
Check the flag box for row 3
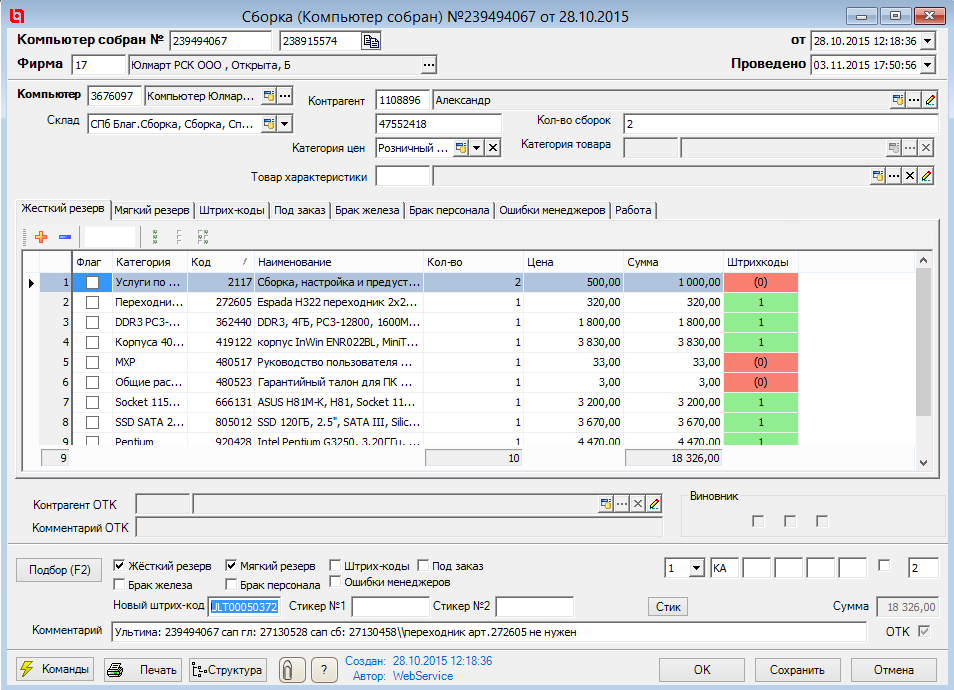point(92,322)
